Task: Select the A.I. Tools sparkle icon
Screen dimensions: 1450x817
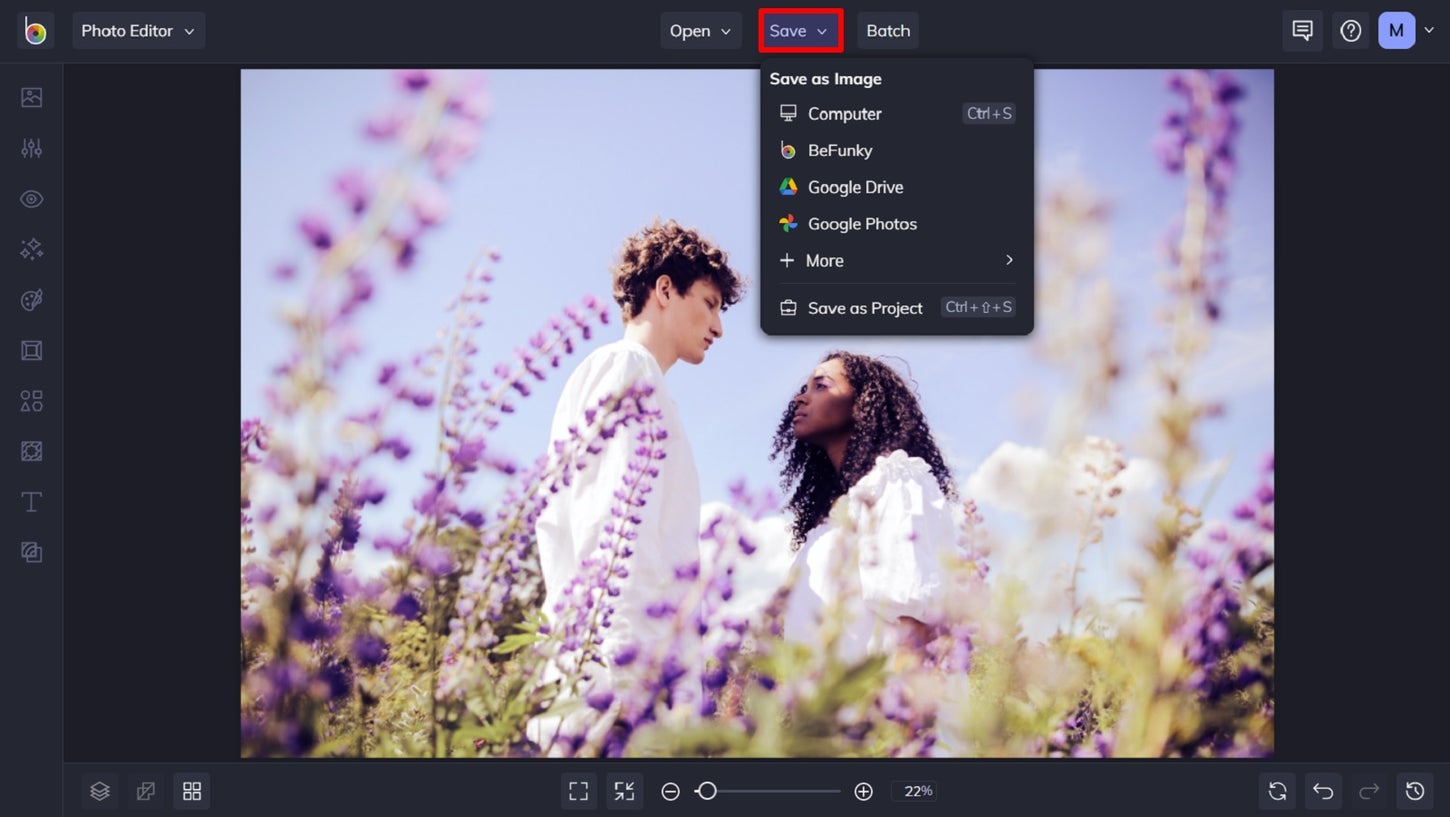Action: 31,249
